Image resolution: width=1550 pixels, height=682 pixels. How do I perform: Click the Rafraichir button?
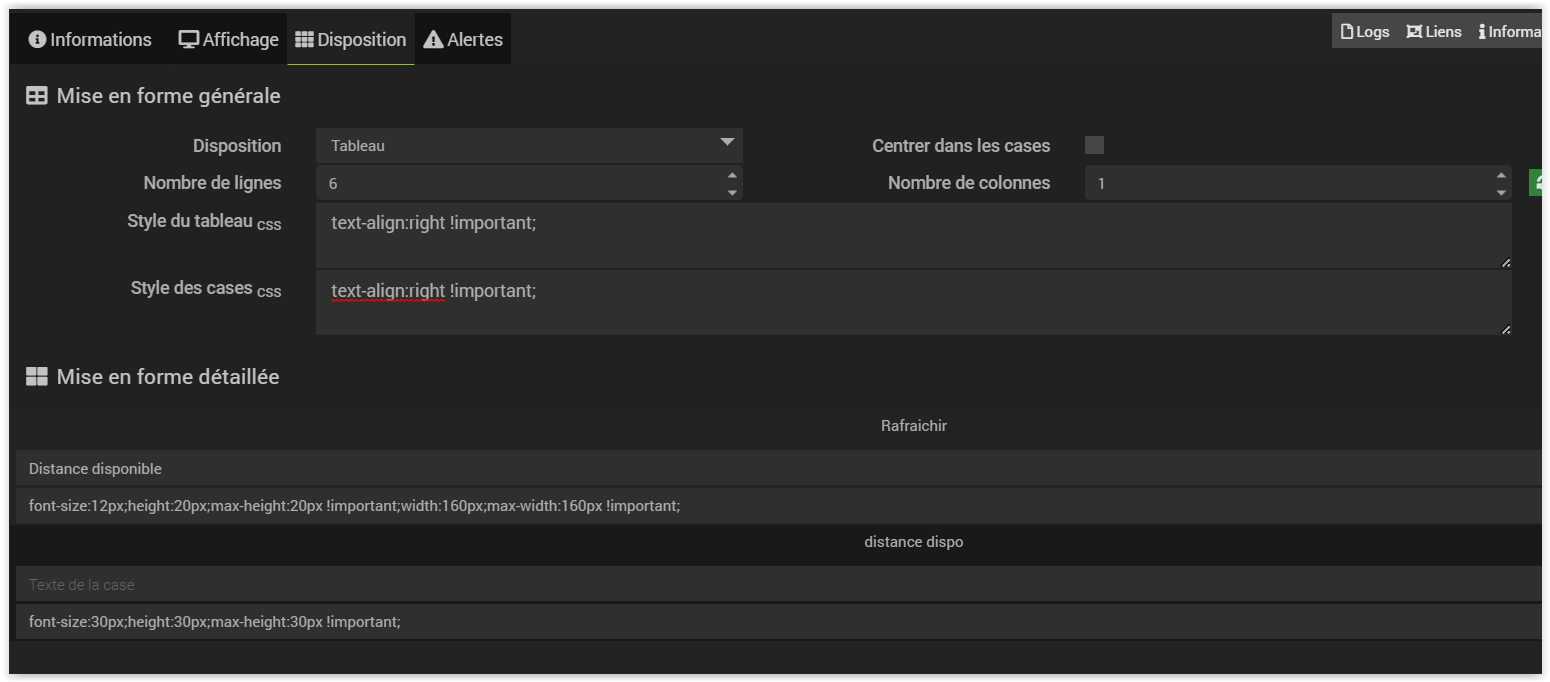913,426
